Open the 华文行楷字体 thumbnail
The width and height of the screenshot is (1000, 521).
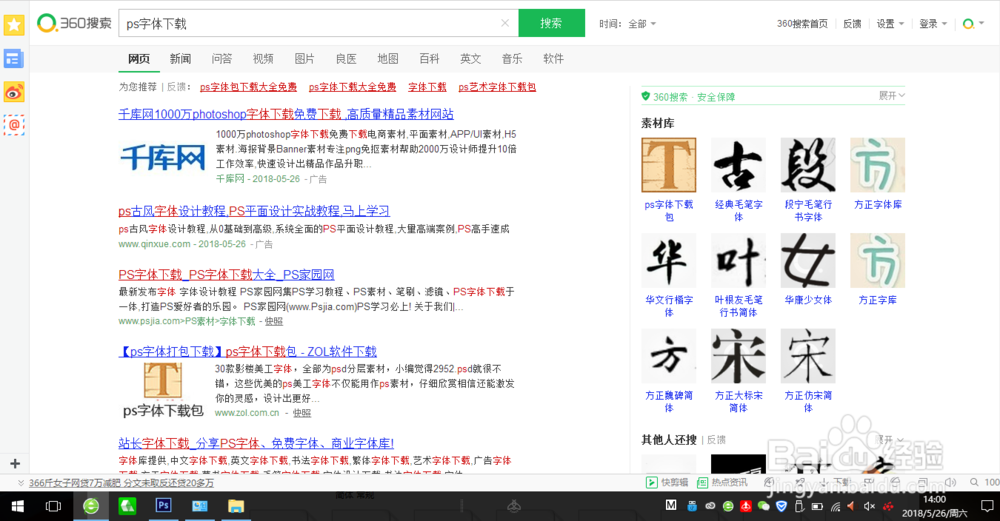coord(668,260)
